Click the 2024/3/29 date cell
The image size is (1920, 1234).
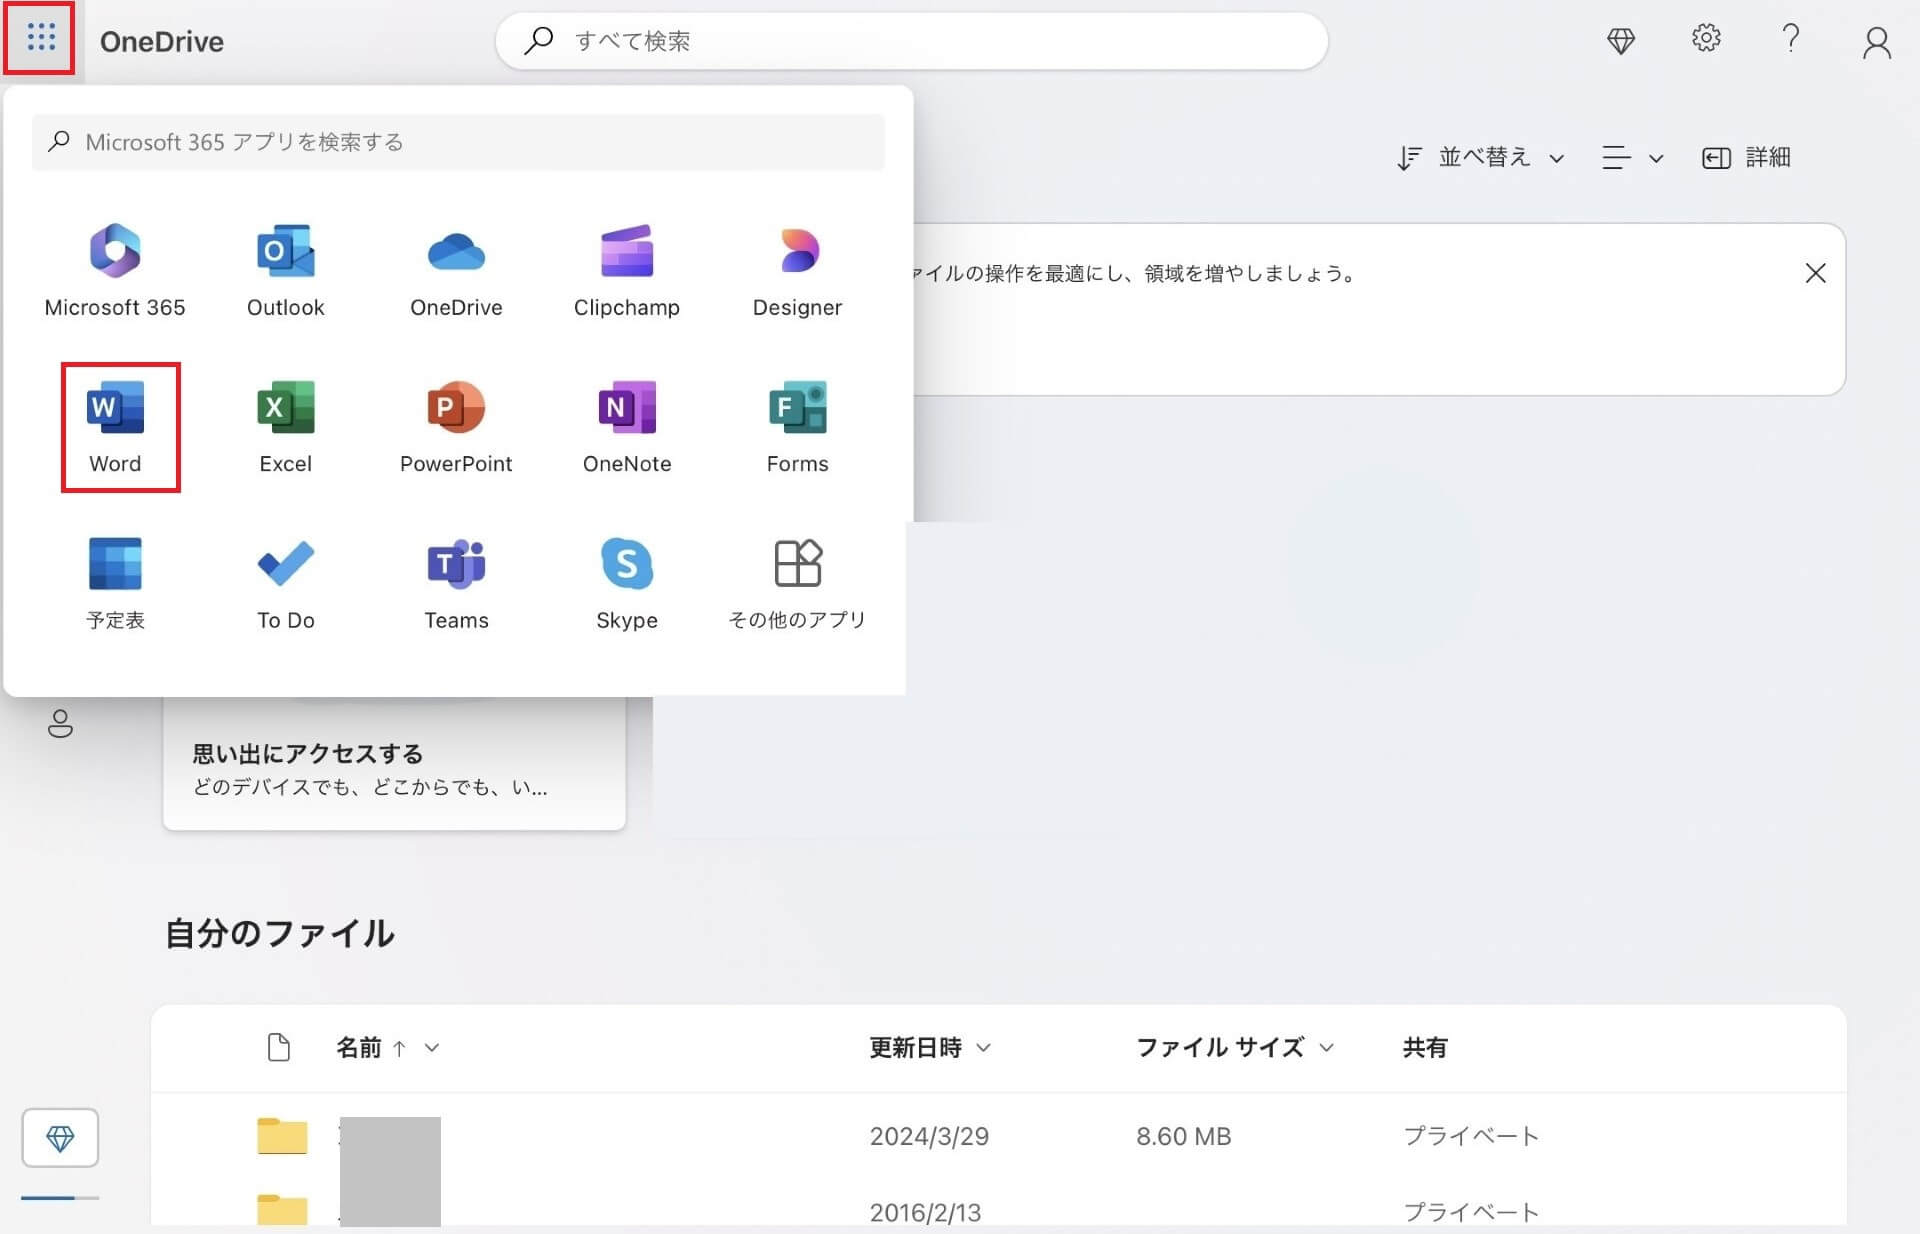coord(929,1136)
